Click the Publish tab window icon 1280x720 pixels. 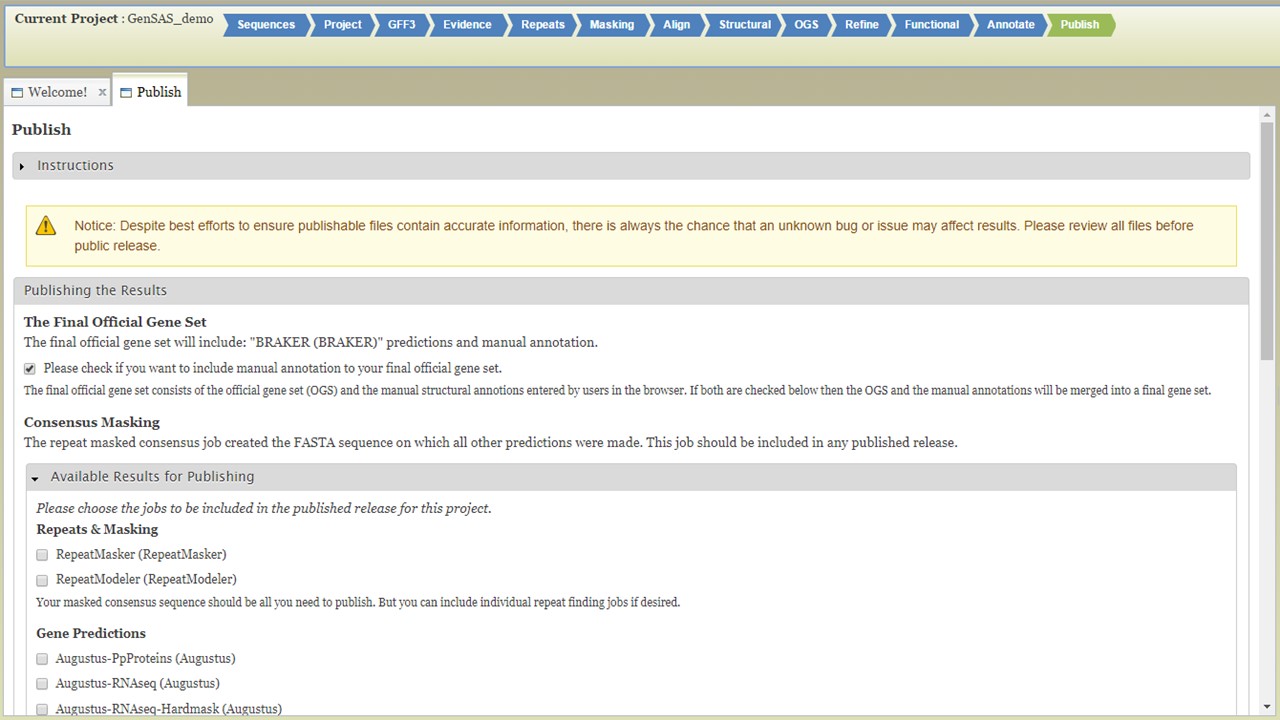point(126,93)
